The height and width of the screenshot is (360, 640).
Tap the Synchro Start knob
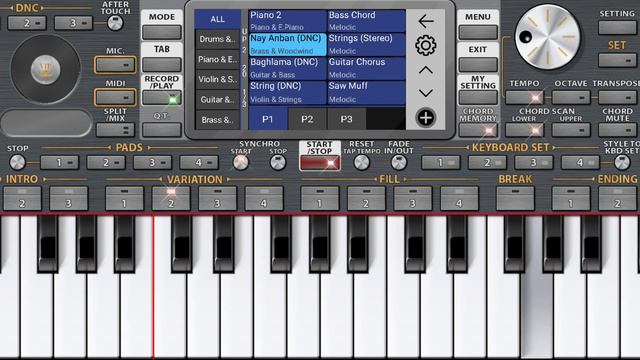[240, 163]
